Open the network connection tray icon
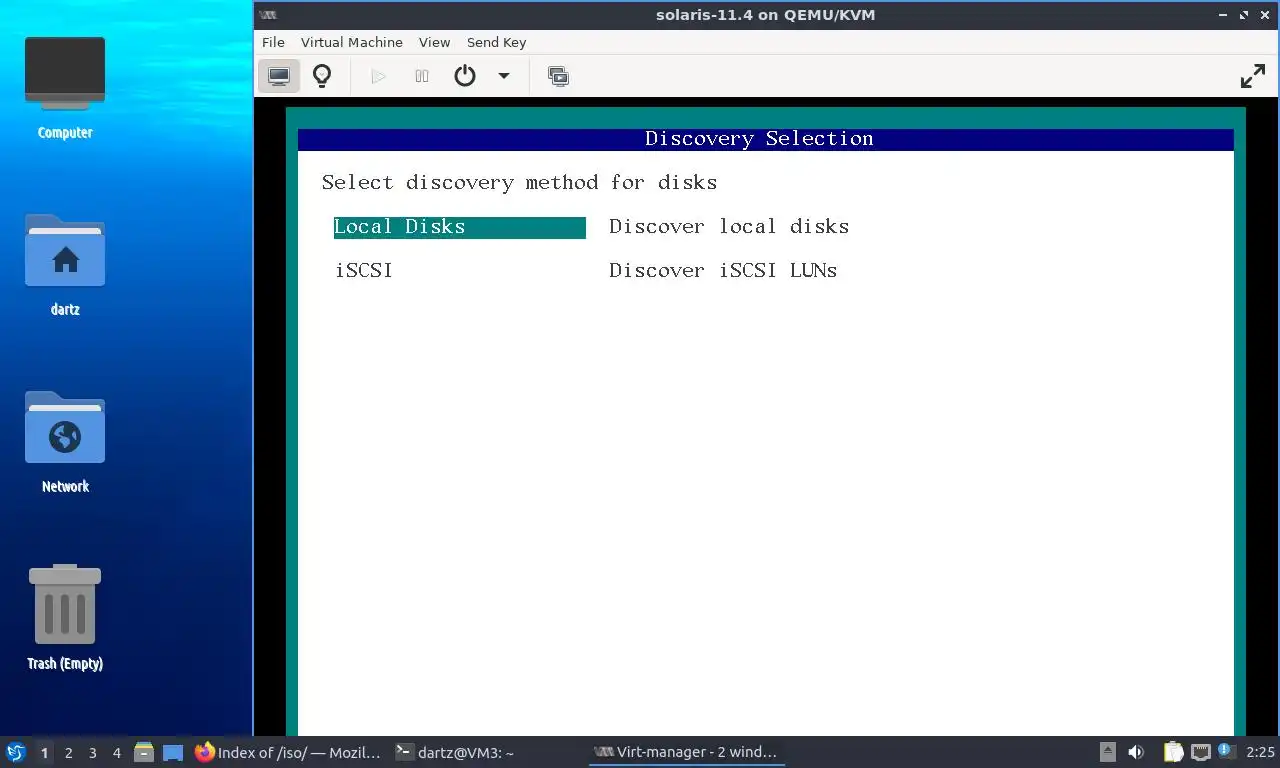Image resolution: width=1280 pixels, height=768 pixels. [1200, 752]
